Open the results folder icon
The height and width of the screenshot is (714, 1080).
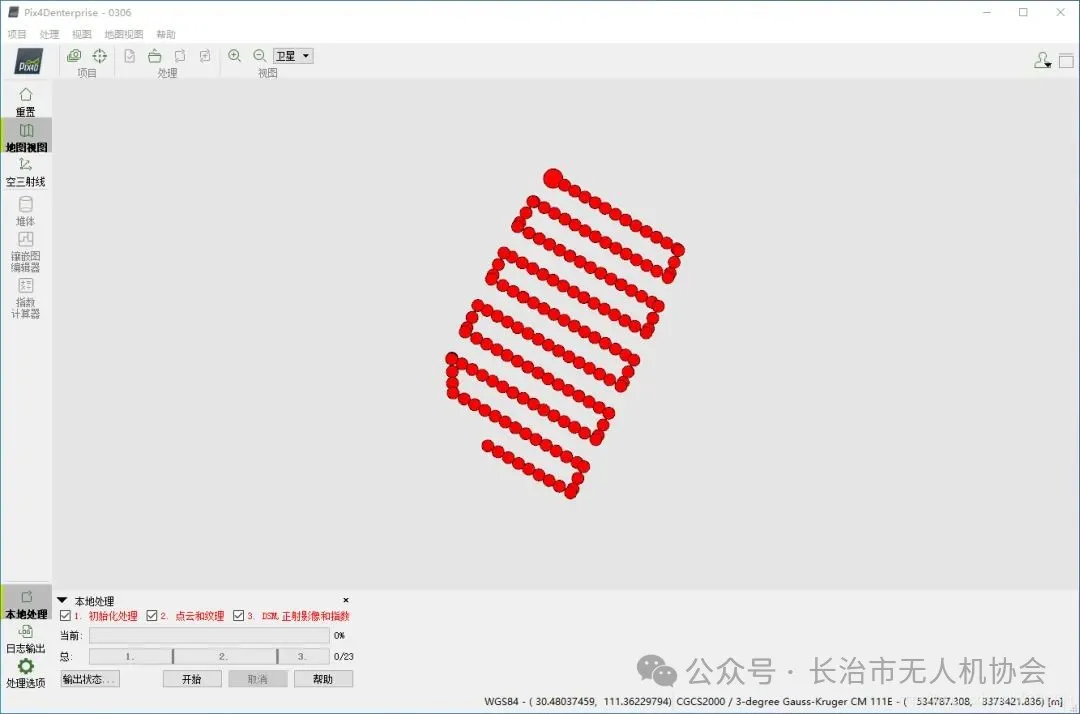[154, 56]
